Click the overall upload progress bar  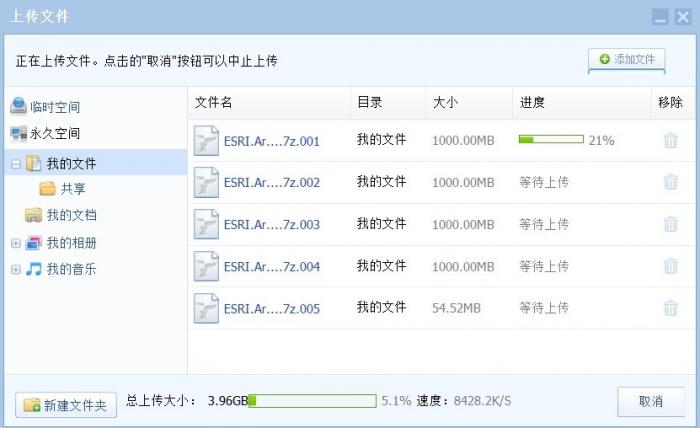312,401
